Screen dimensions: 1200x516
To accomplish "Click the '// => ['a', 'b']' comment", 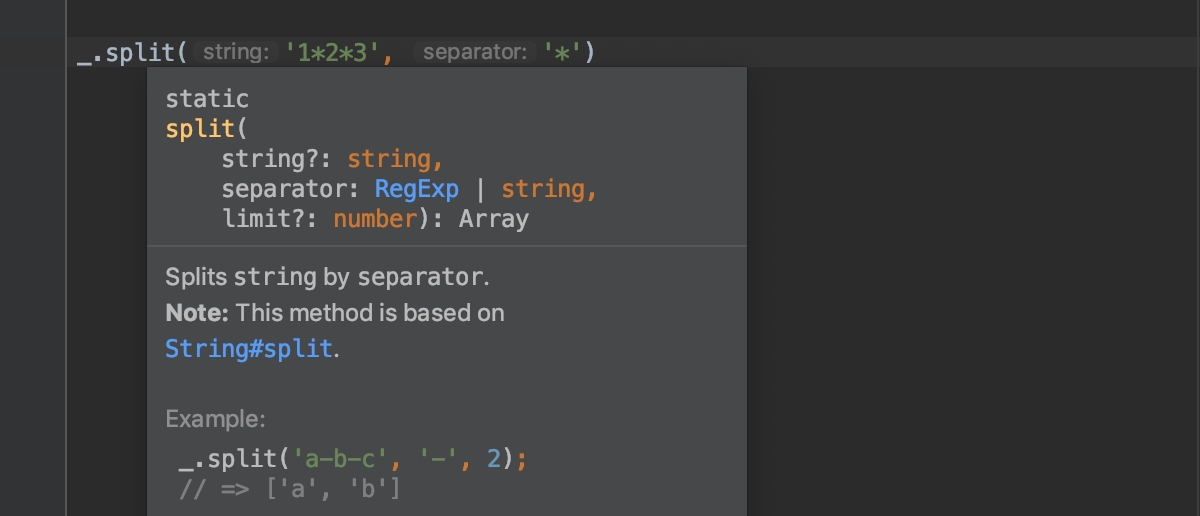I will (290, 489).
